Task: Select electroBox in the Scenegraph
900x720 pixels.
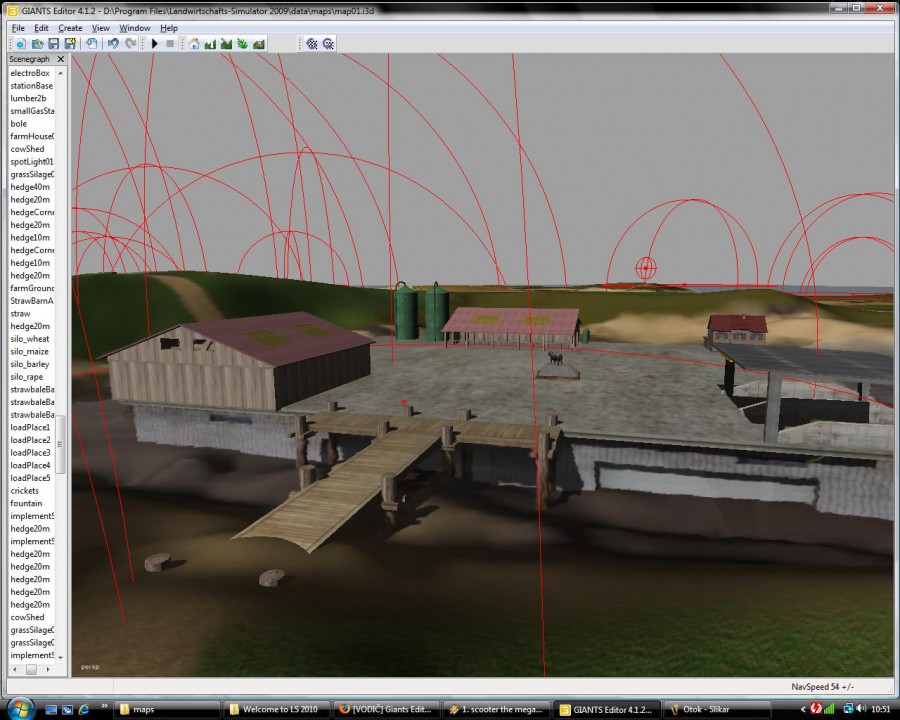Action: 30,73
